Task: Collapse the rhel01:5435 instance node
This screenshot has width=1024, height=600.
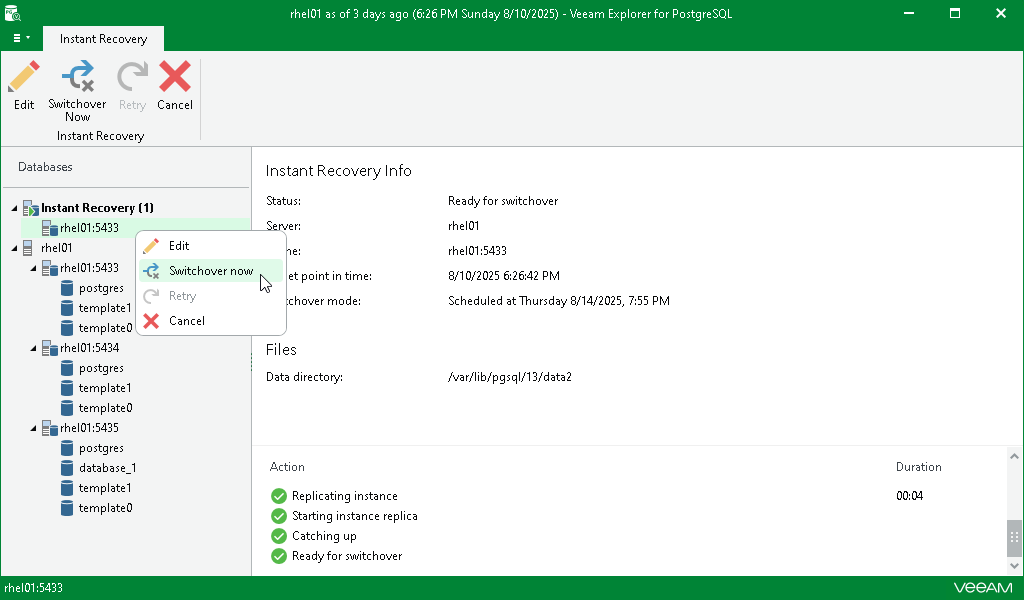Action: [x=34, y=428]
